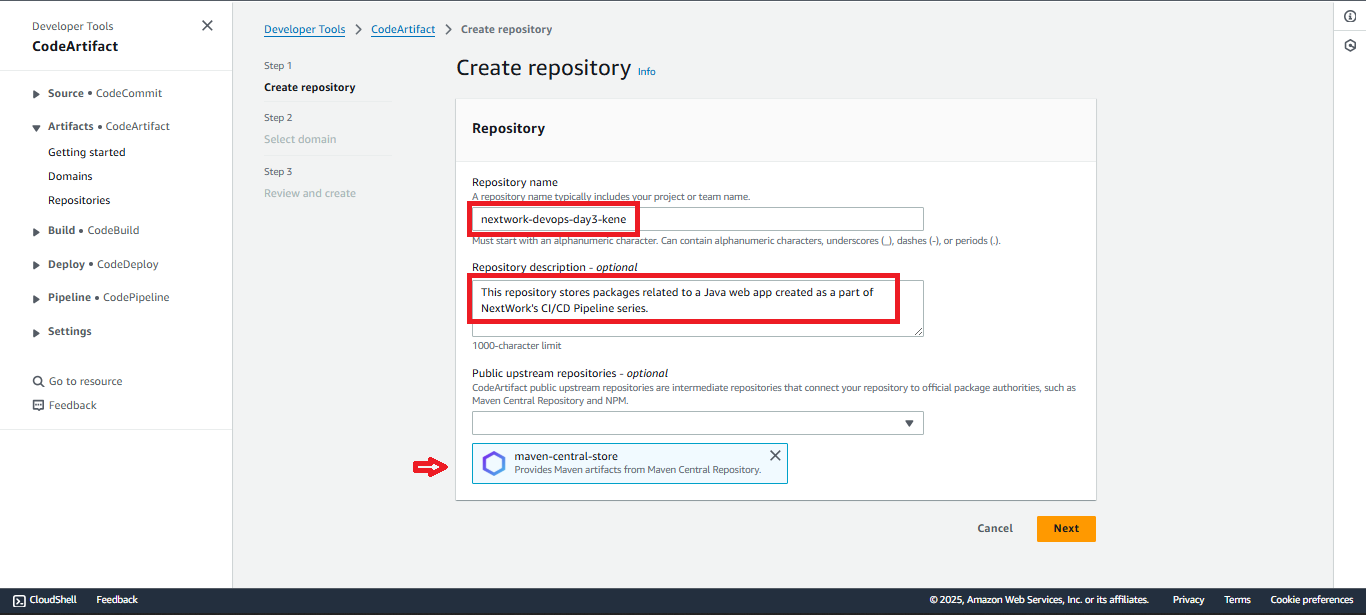The image size is (1366, 615).
Task: Open the Info link beside Create repository
Action: coord(647,71)
